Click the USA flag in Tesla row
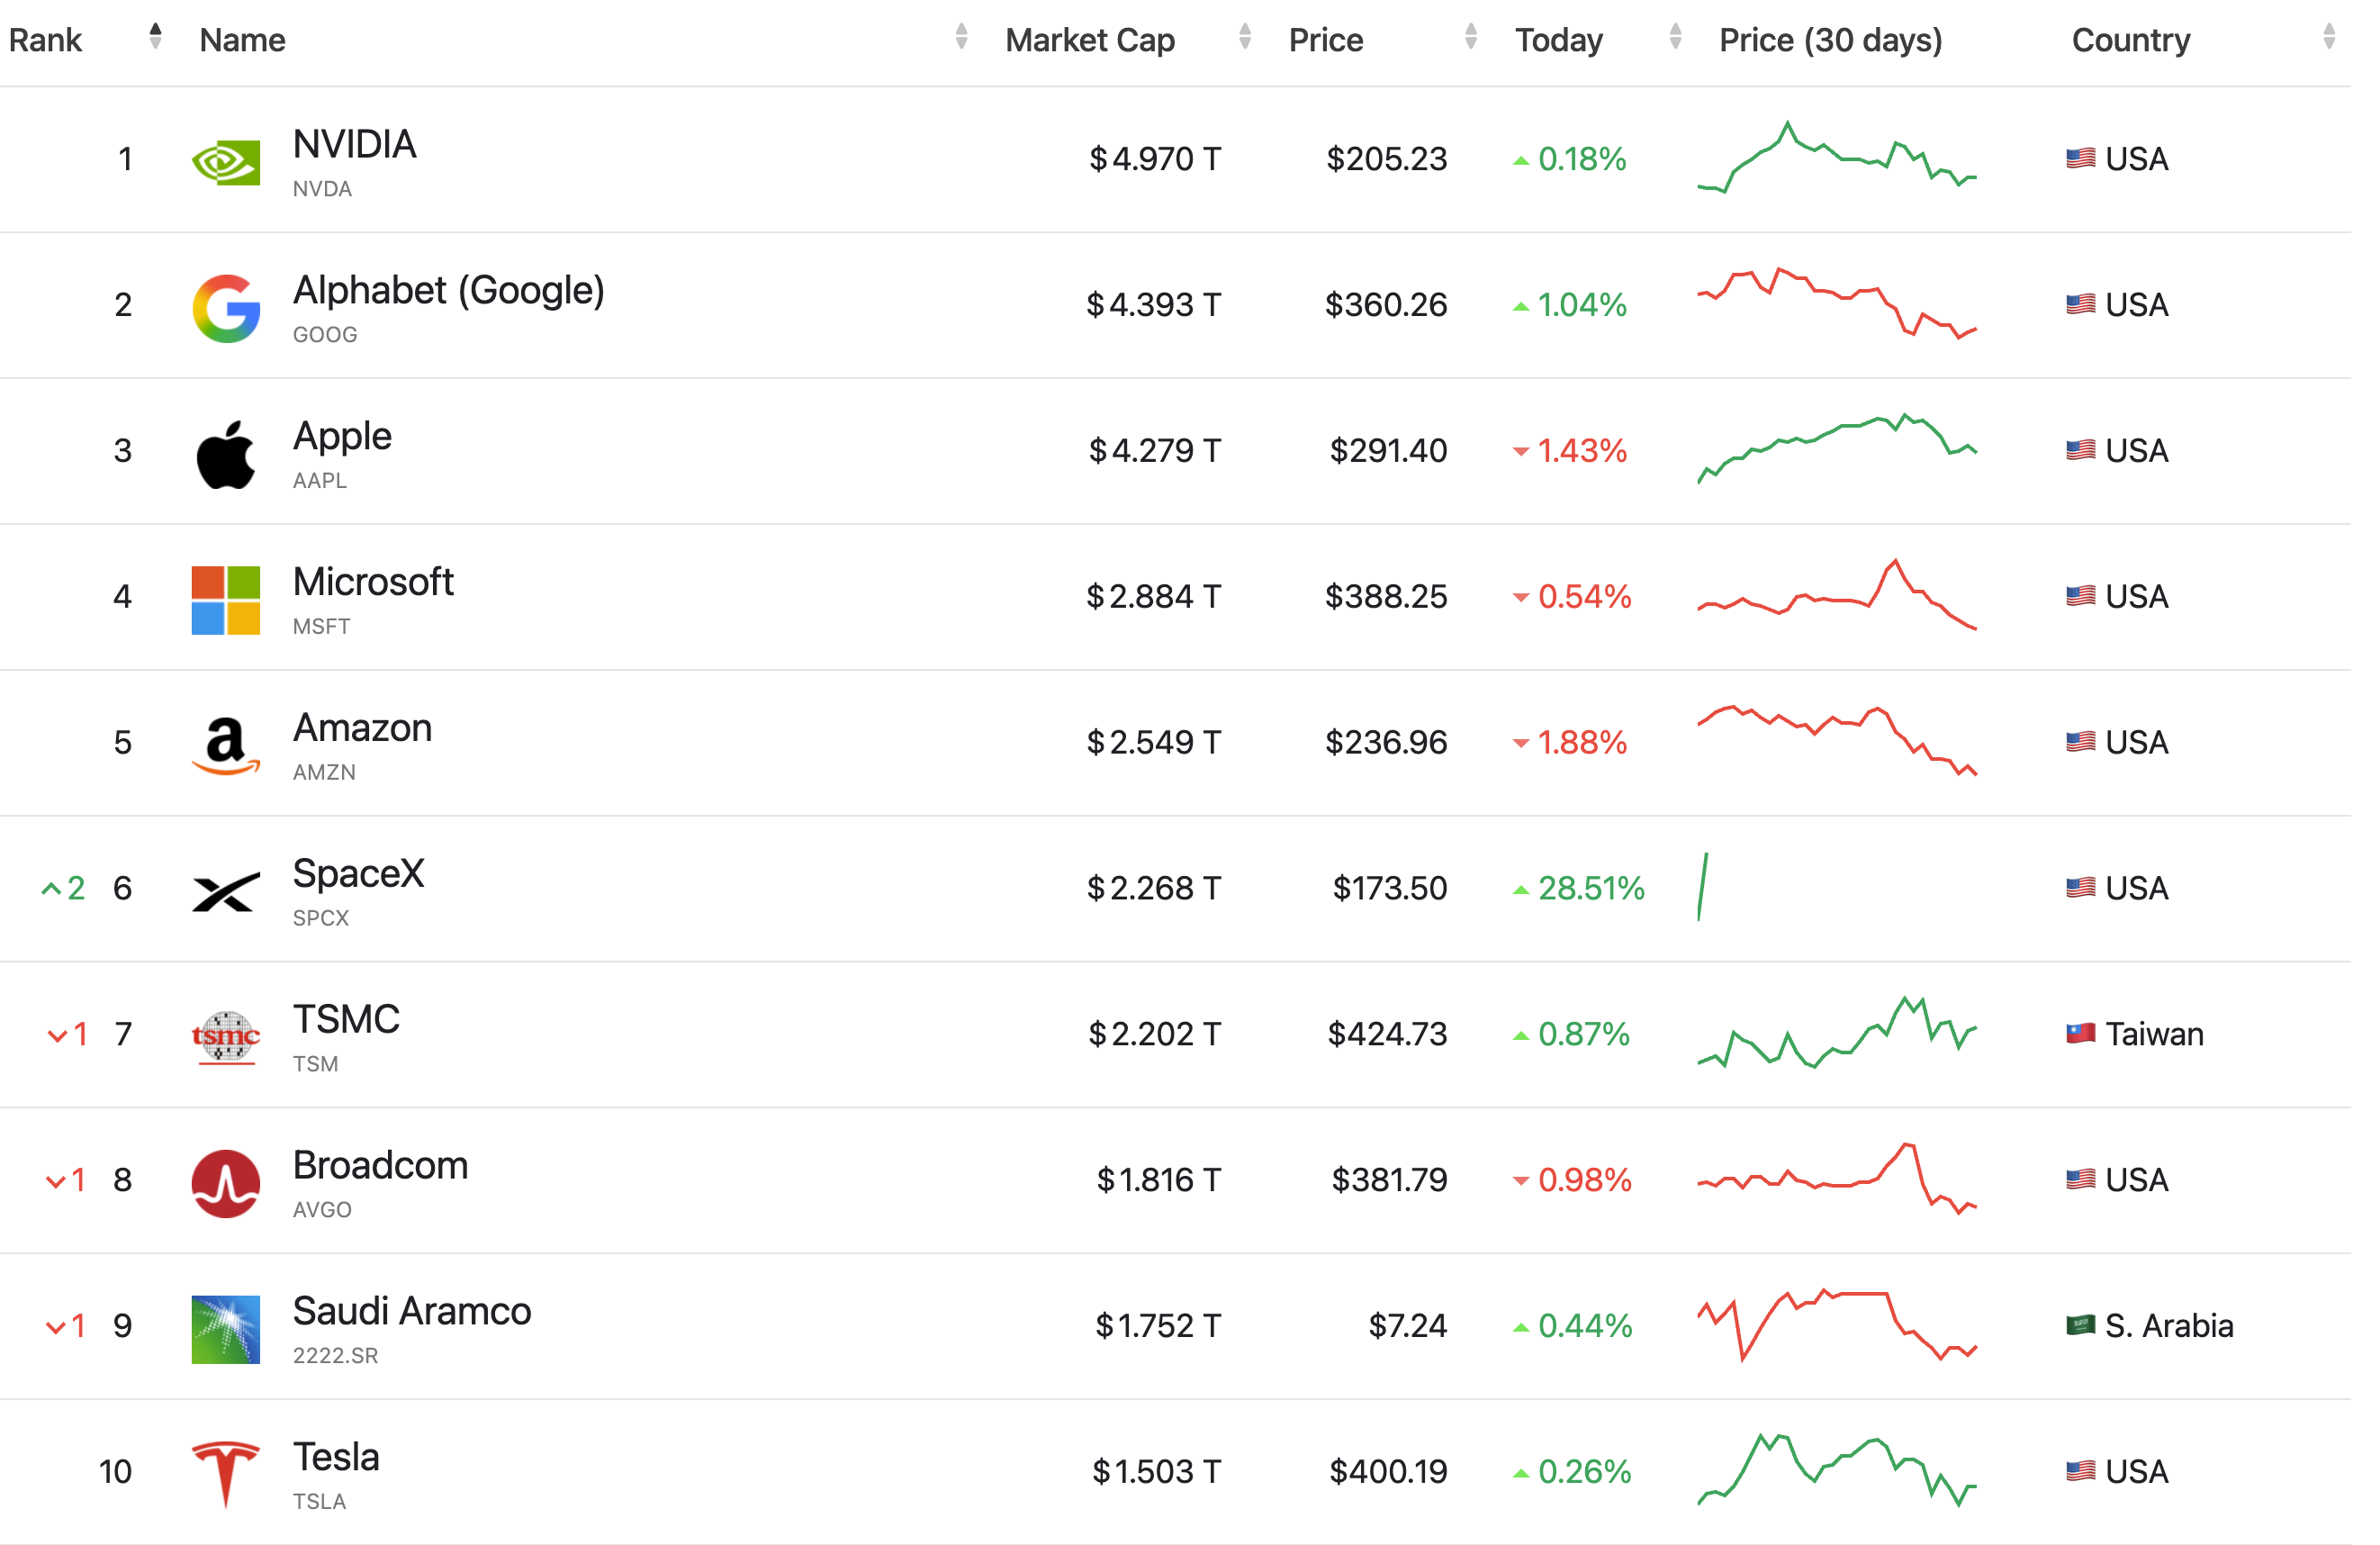 click(x=2080, y=1470)
